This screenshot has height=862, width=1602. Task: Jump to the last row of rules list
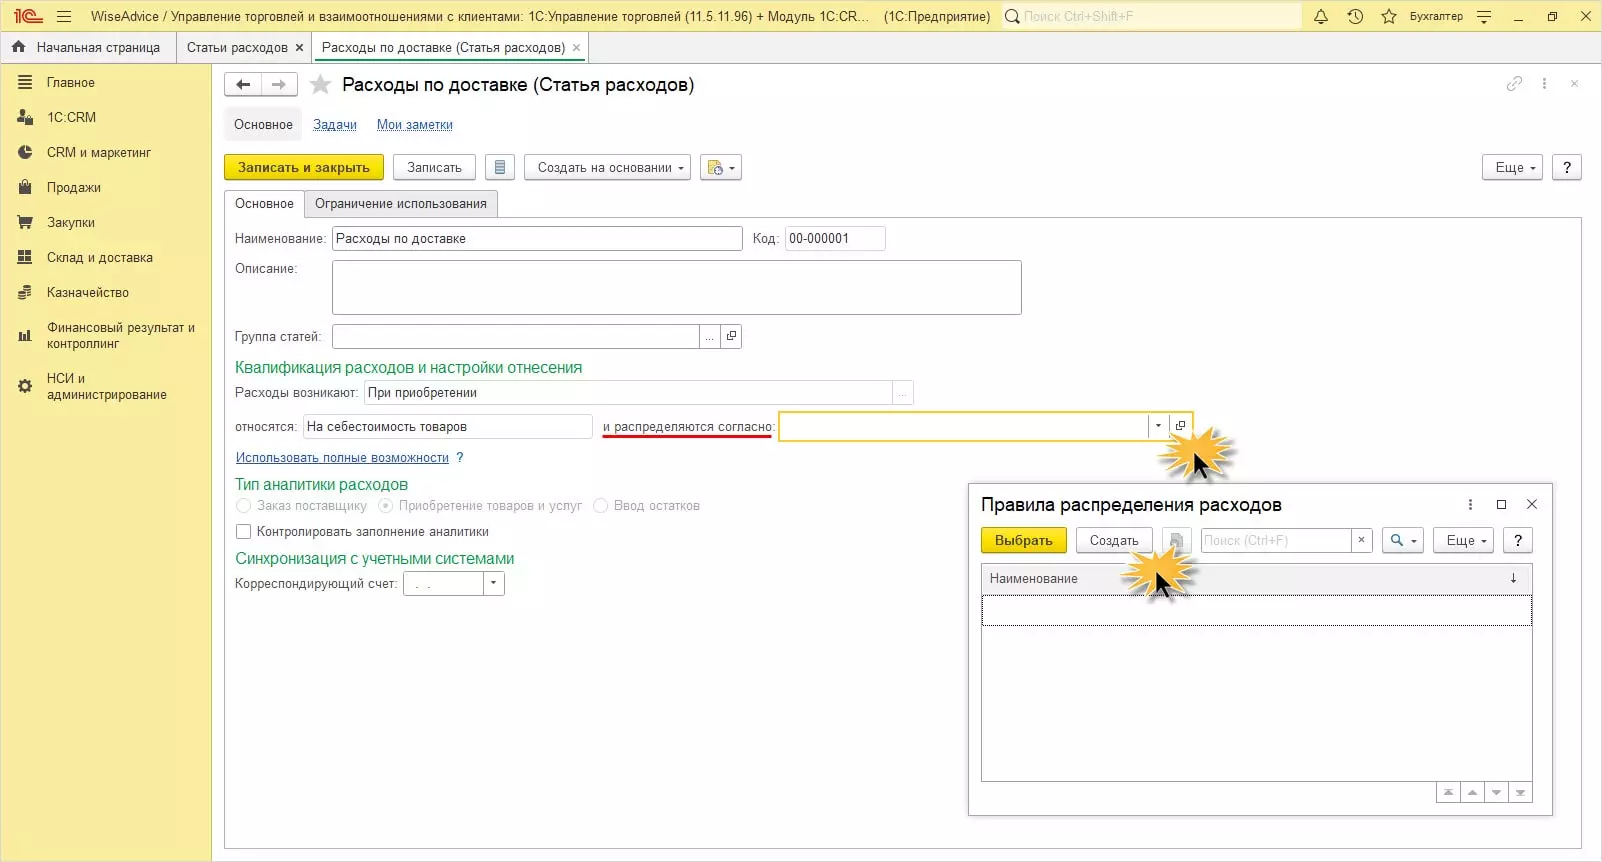pos(1520,793)
